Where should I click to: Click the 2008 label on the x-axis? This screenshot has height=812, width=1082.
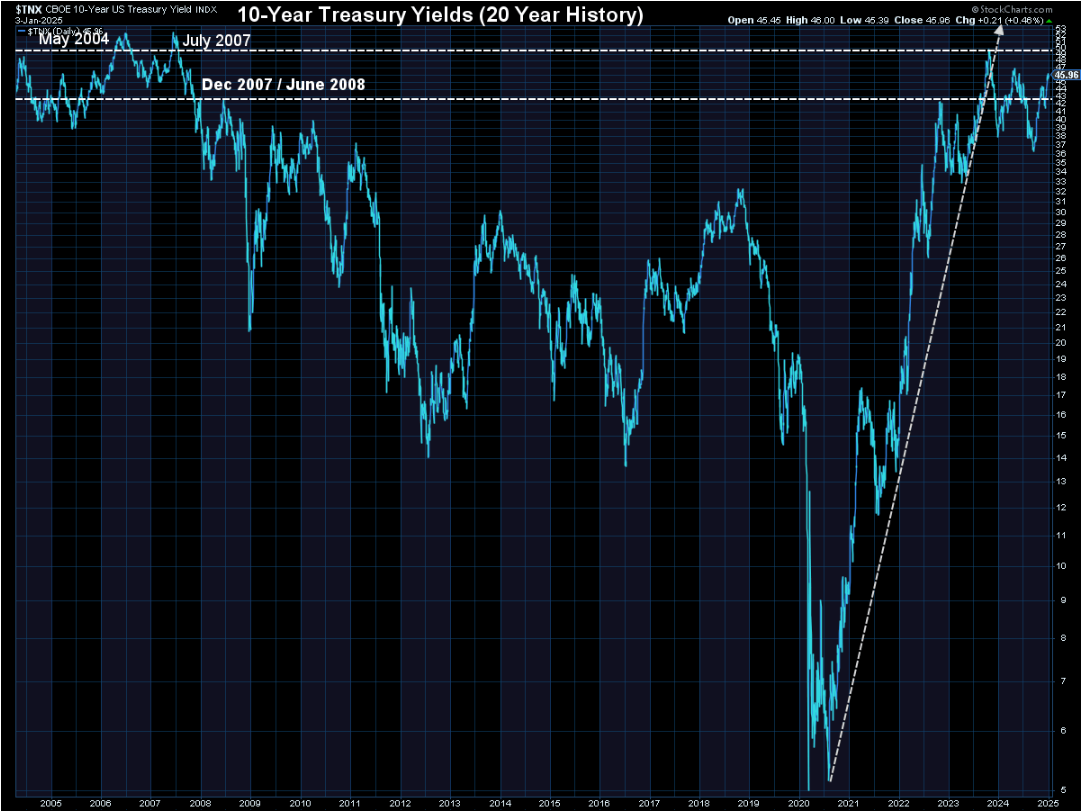tap(200, 803)
